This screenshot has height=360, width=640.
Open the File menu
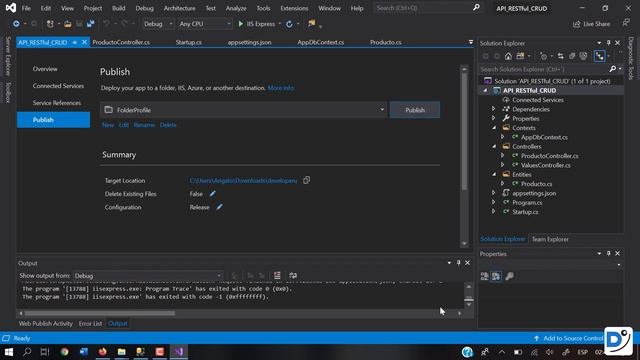26,8
